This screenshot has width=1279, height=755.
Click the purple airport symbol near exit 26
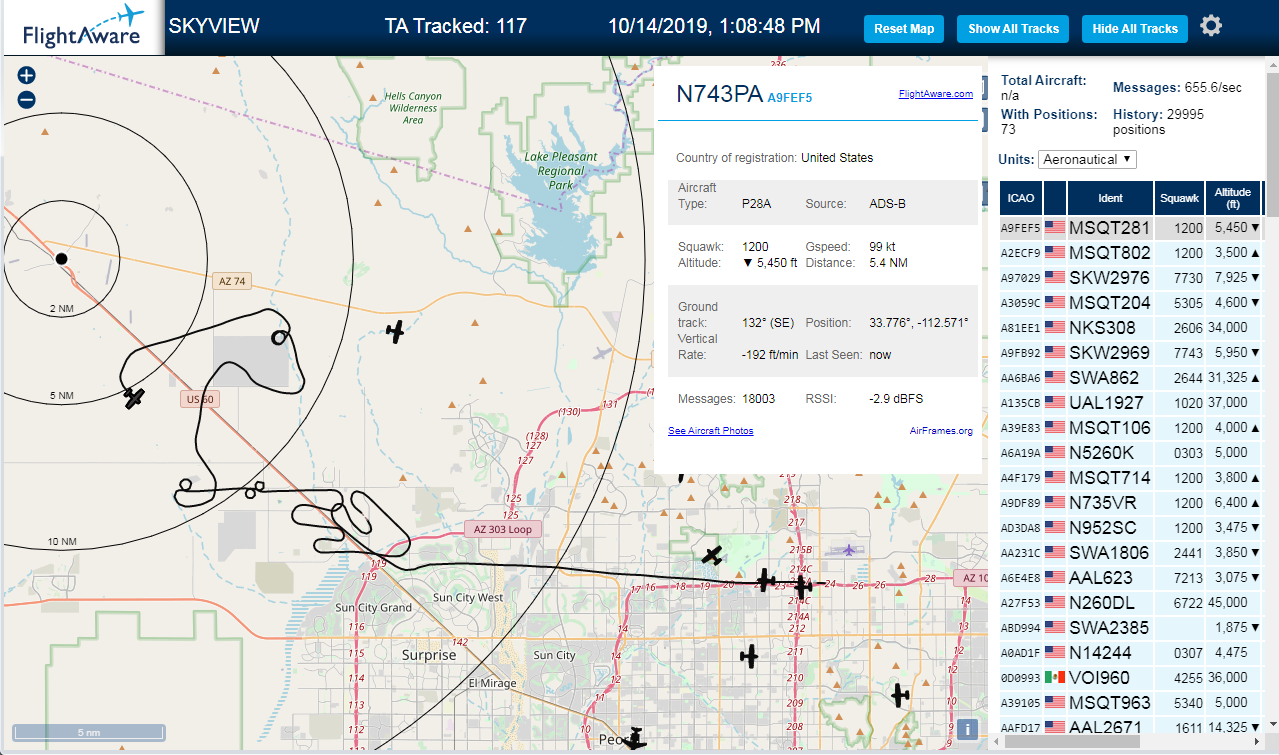849,550
